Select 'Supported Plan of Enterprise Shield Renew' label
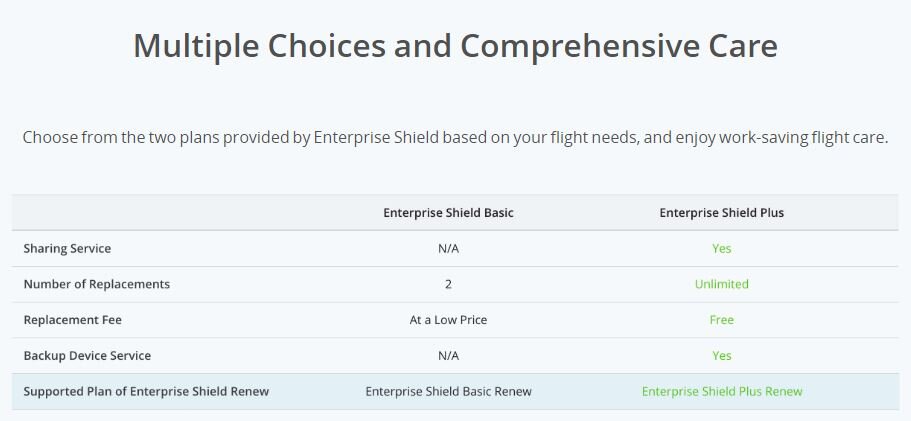The image size is (911, 421). [x=146, y=391]
